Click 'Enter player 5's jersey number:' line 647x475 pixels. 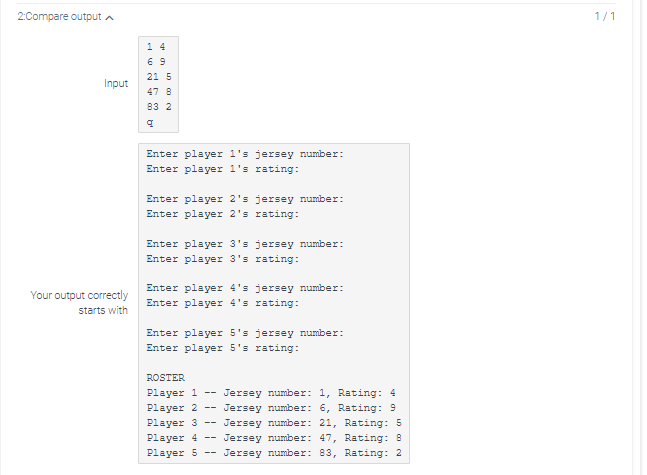(x=245, y=333)
